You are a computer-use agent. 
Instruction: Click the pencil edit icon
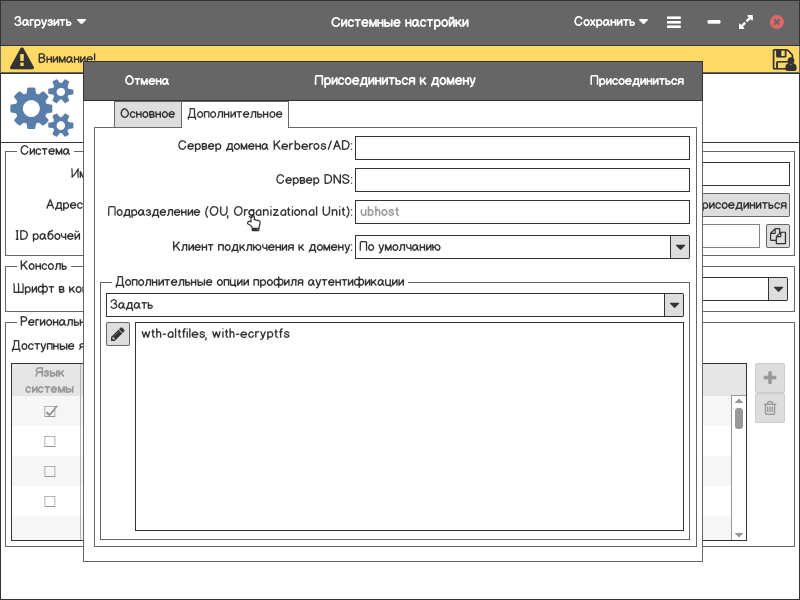[118, 335]
